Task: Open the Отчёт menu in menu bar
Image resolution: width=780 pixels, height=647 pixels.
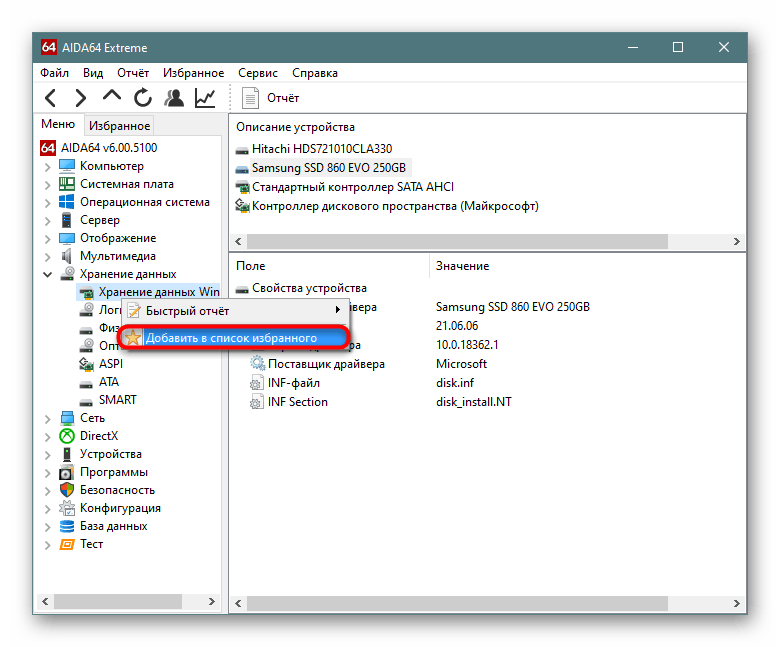Action: coord(133,73)
